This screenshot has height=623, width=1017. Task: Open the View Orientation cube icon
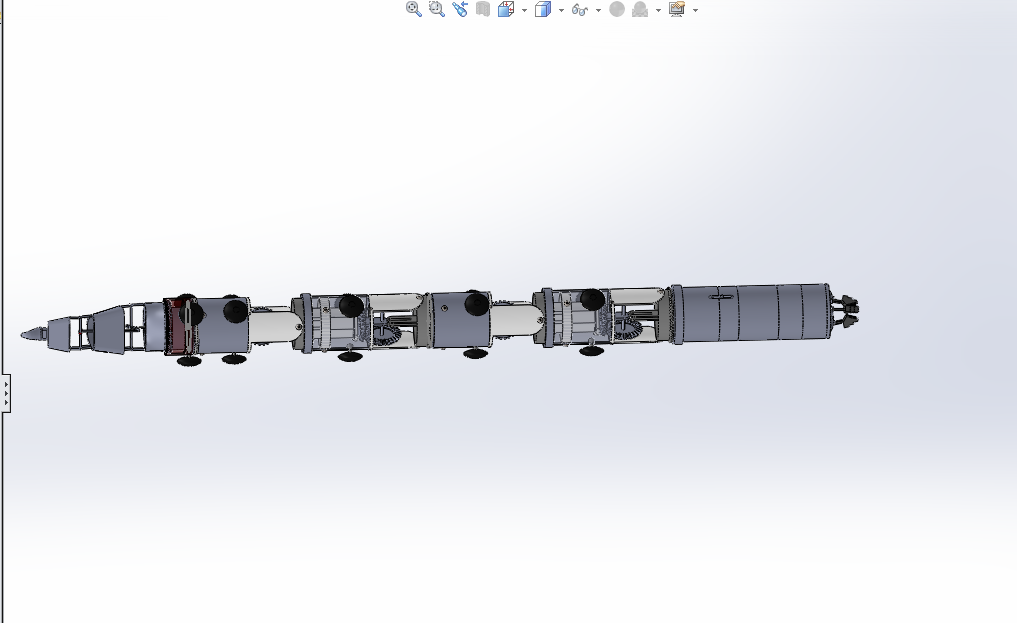[506, 9]
